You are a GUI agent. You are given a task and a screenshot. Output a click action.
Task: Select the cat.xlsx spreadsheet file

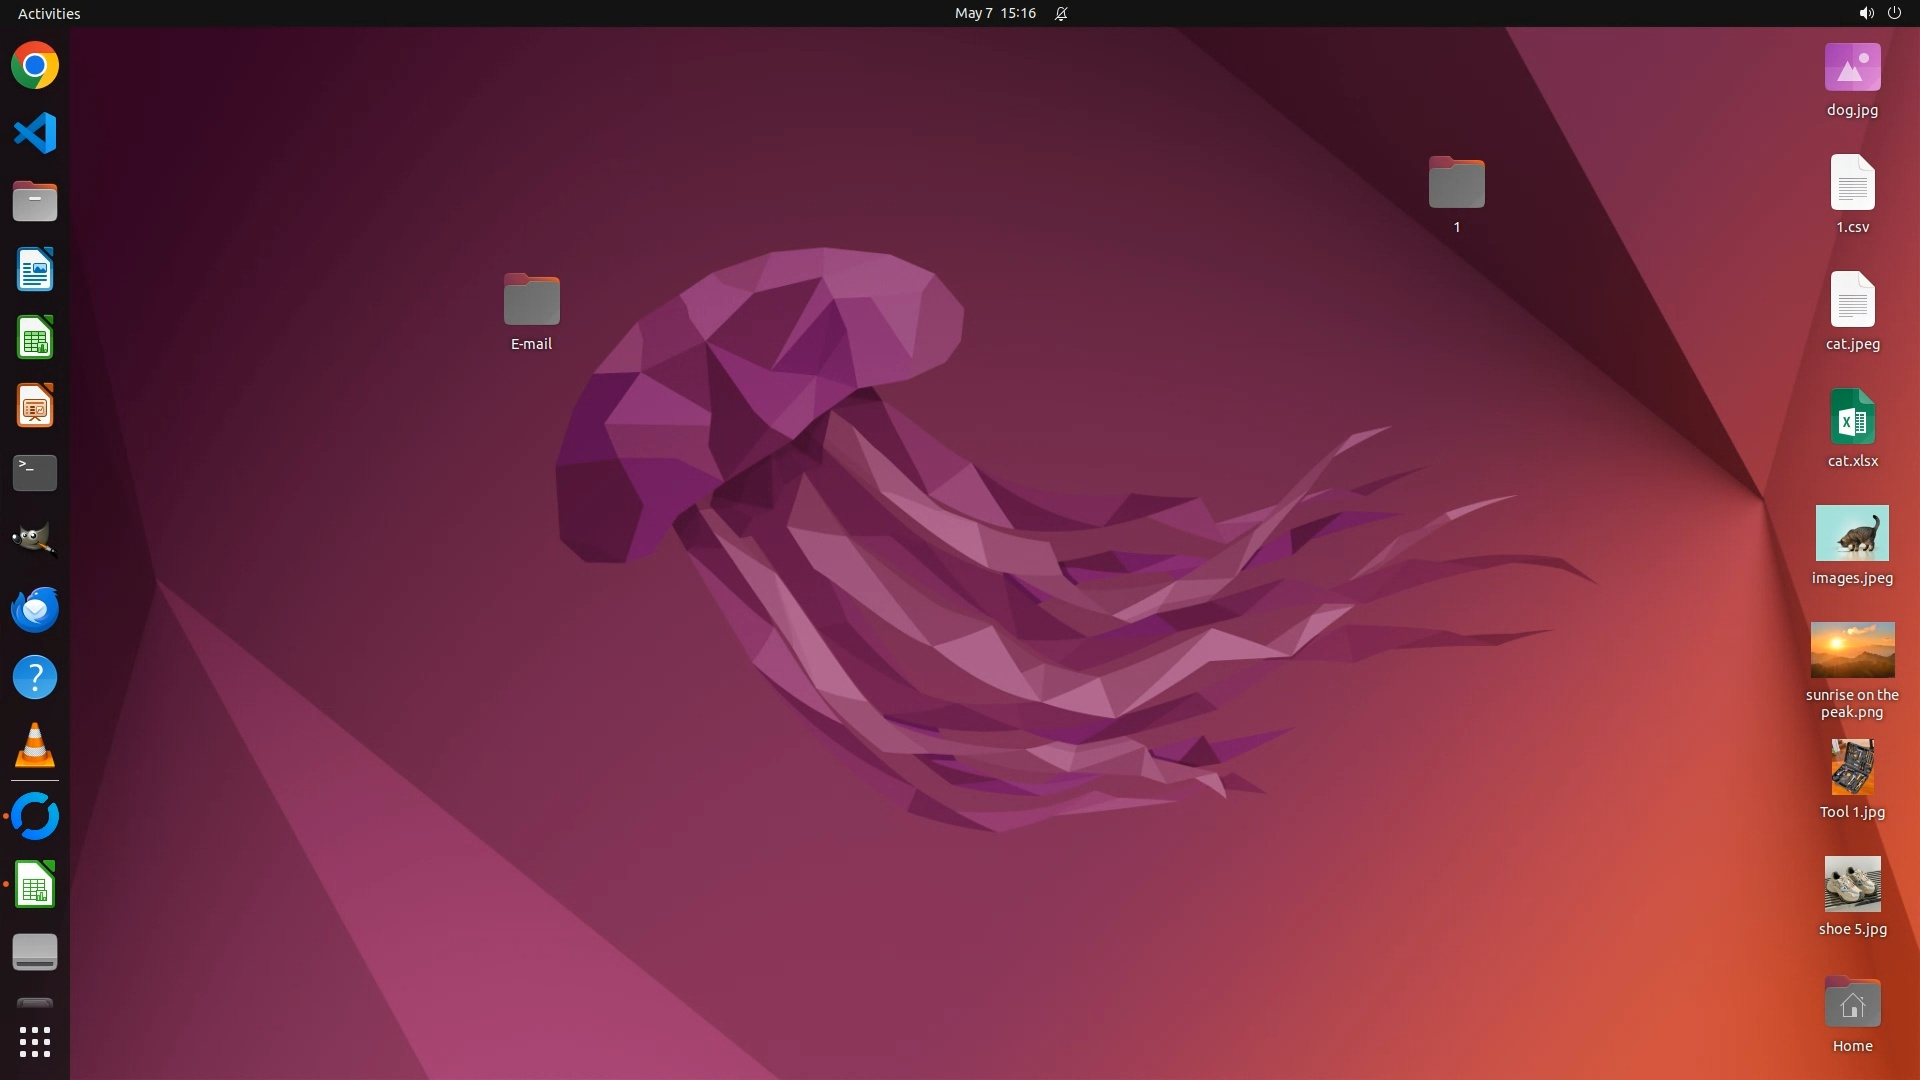coord(1852,417)
